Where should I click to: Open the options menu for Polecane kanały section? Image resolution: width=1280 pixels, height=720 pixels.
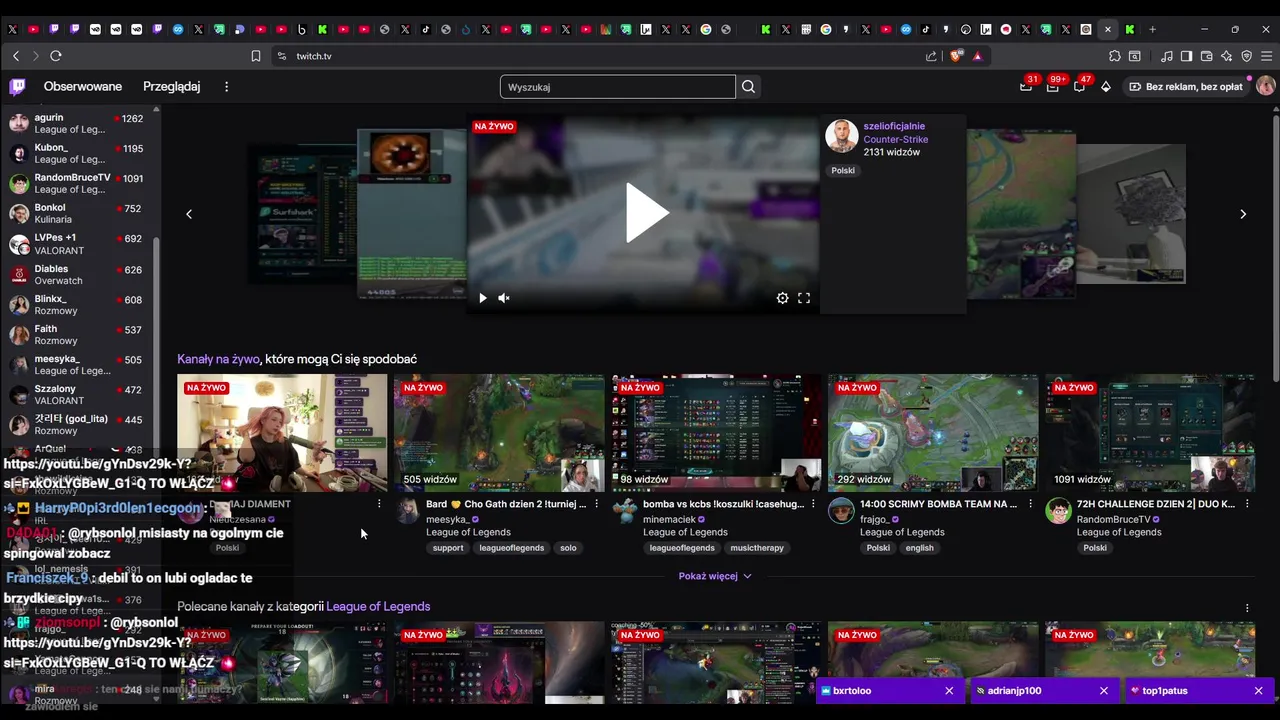[1247, 607]
